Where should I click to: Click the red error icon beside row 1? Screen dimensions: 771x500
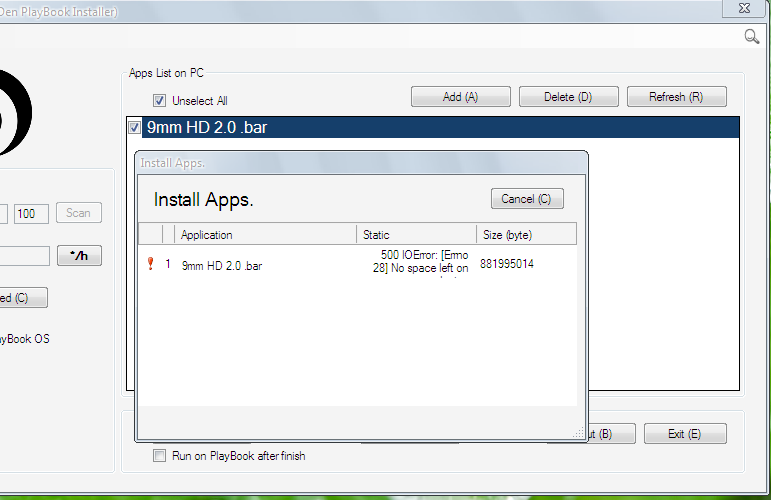(151, 264)
